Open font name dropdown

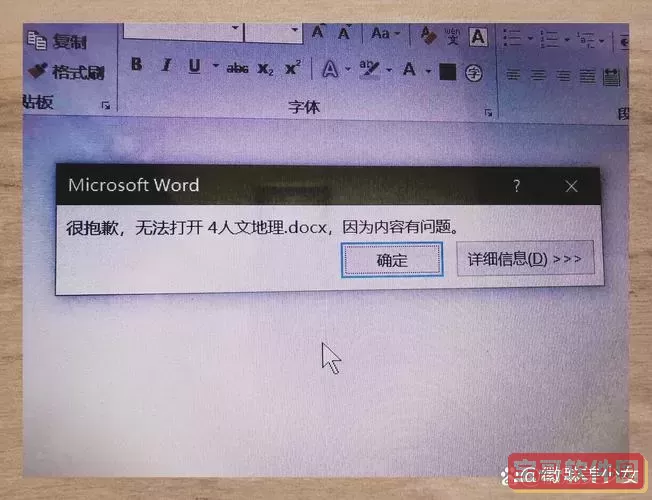[x=235, y=29]
